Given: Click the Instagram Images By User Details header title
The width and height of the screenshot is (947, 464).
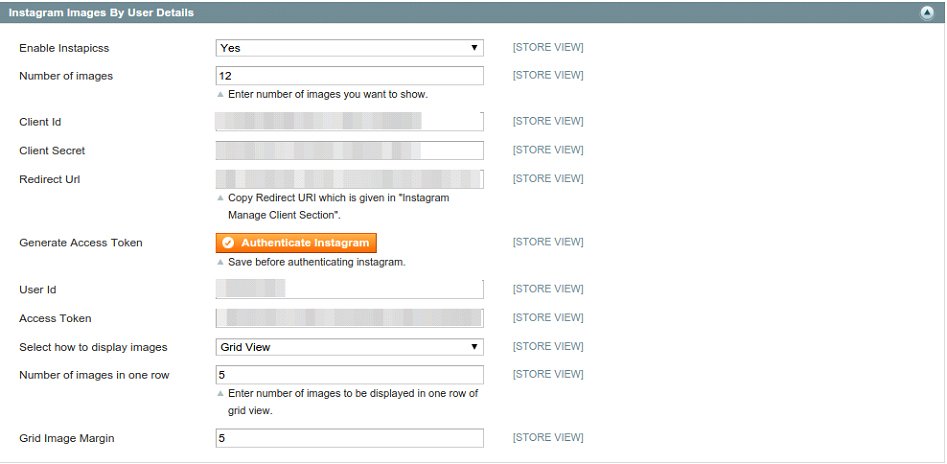Looking at the screenshot, I should coord(101,13).
